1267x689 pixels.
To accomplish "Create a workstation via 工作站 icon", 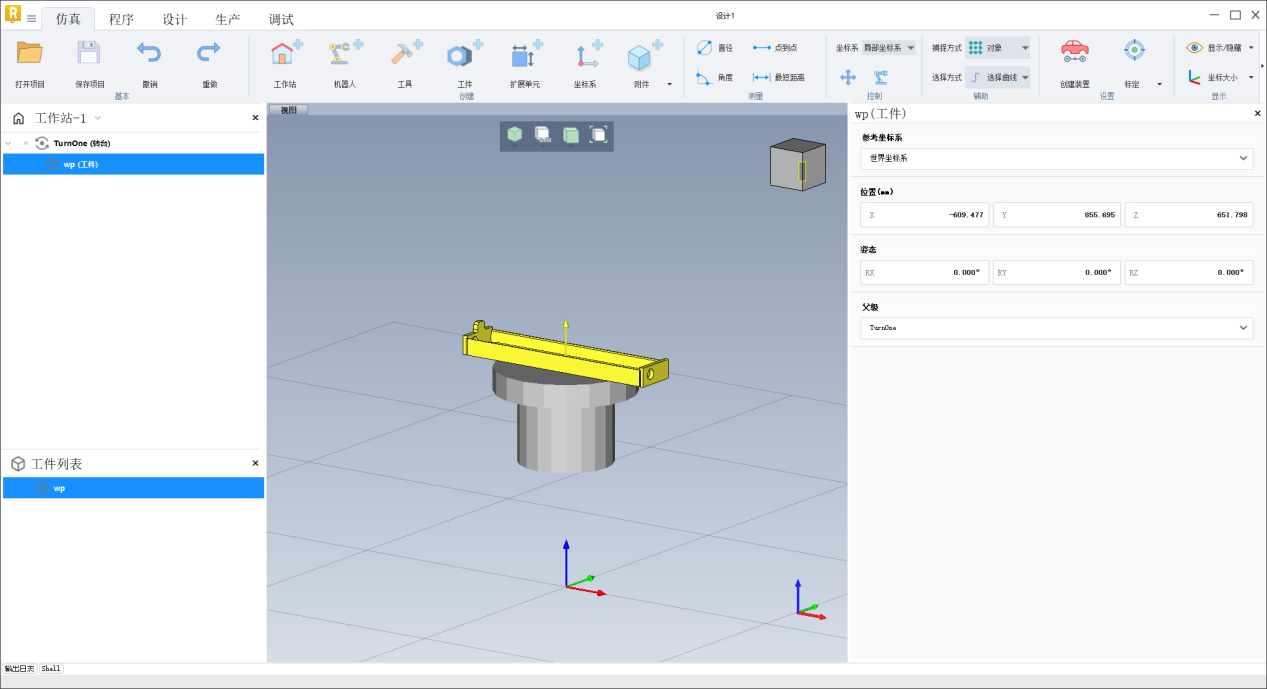I will (x=285, y=54).
